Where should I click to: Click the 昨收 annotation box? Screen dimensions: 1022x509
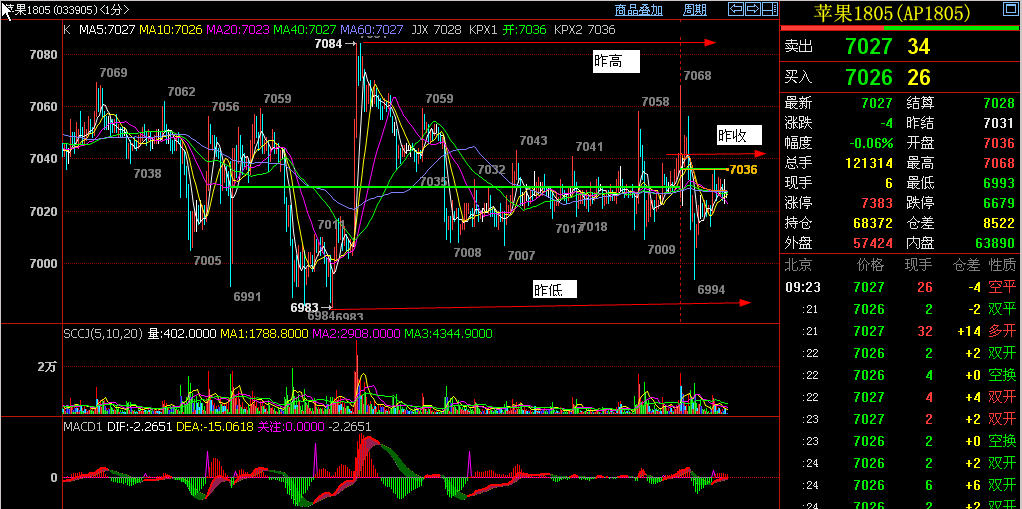tap(739, 135)
